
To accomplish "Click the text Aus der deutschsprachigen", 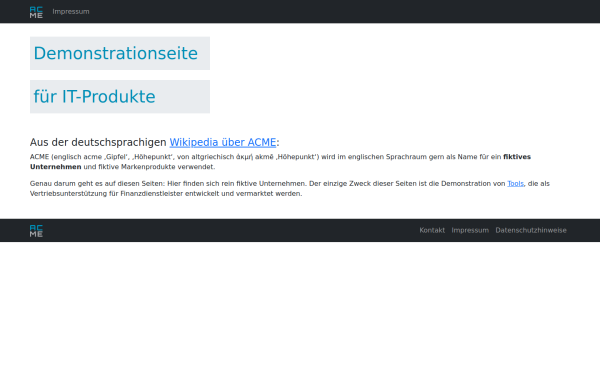I will pyautogui.click(x=98, y=142).
